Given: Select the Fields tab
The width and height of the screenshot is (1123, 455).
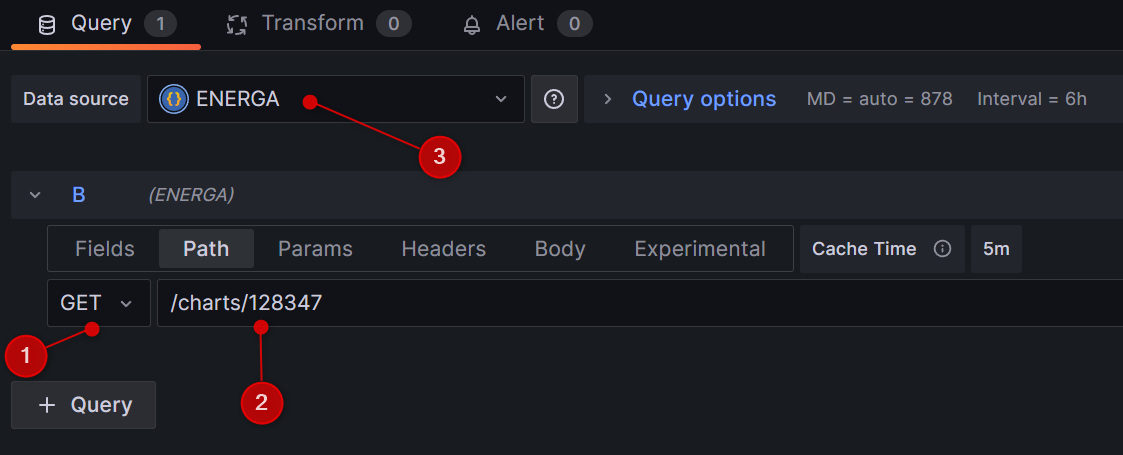Looking at the screenshot, I should point(104,249).
